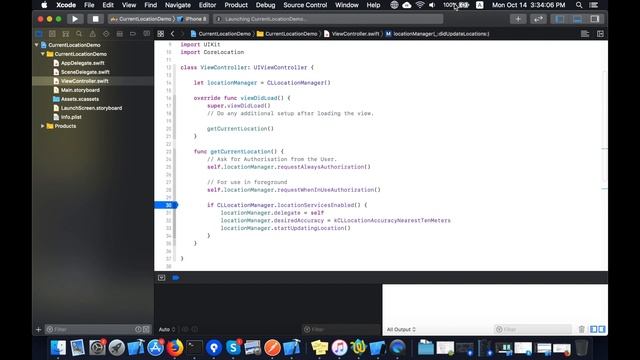640x360 pixels.
Task: Open the Navigate menu
Action: pyautogui.click(x=178, y=5)
